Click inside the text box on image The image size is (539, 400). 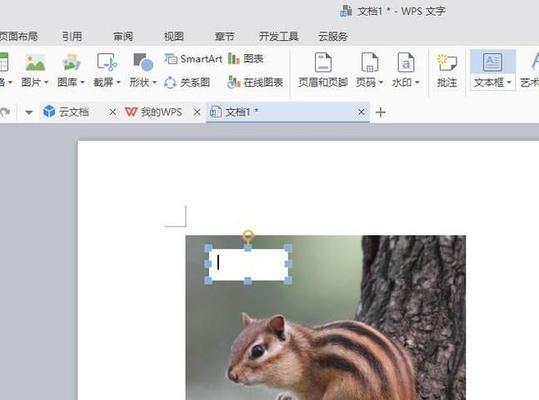[248, 264]
